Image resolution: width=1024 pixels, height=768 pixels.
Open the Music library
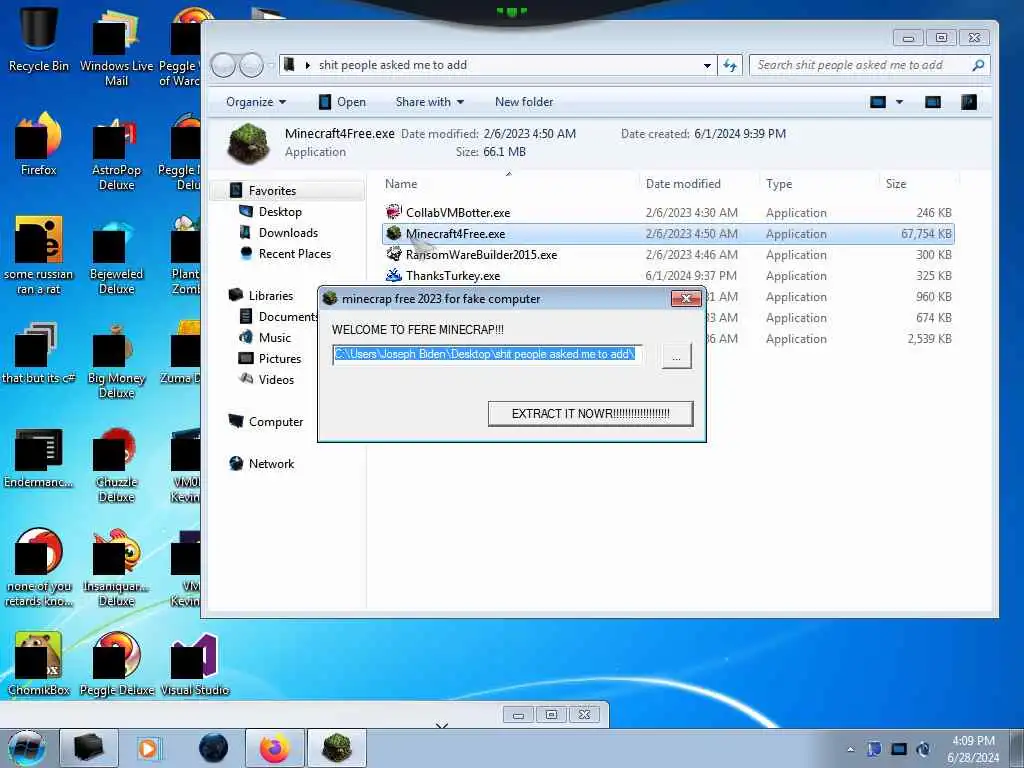click(x=274, y=338)
